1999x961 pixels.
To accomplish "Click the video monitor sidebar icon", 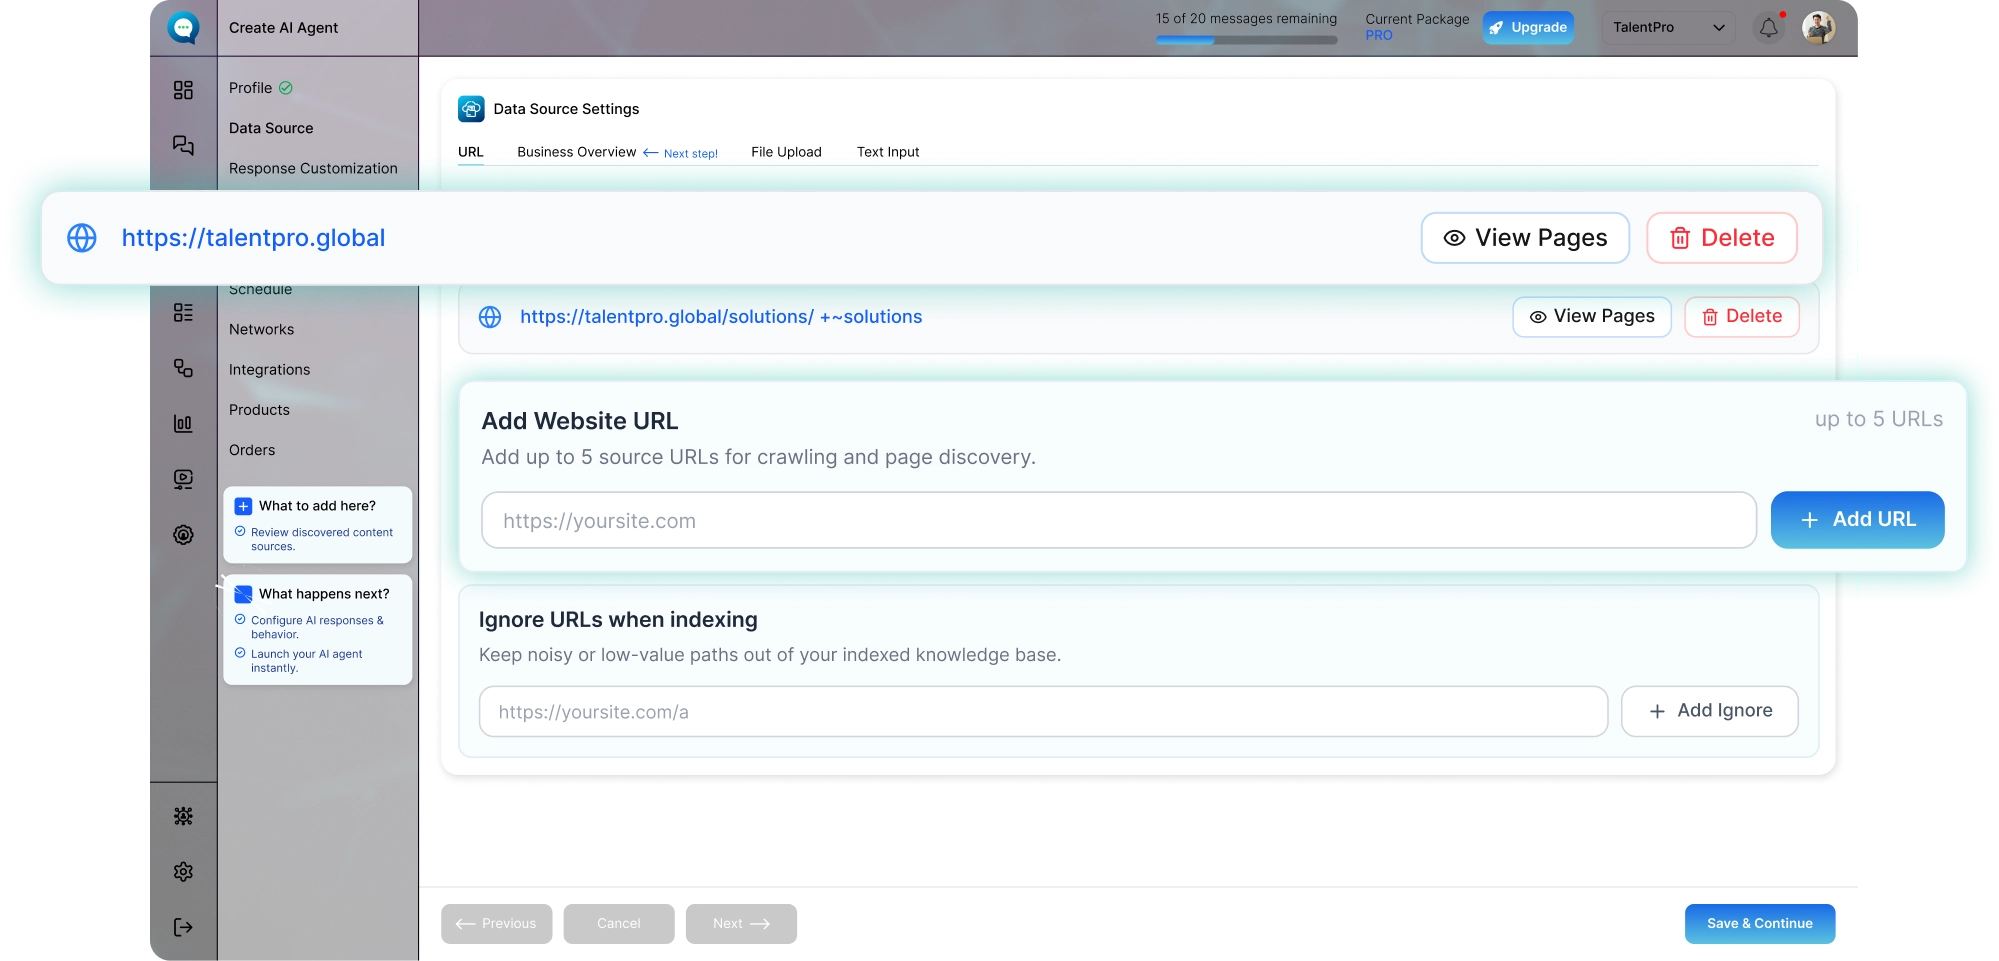I will coord(183,479).
